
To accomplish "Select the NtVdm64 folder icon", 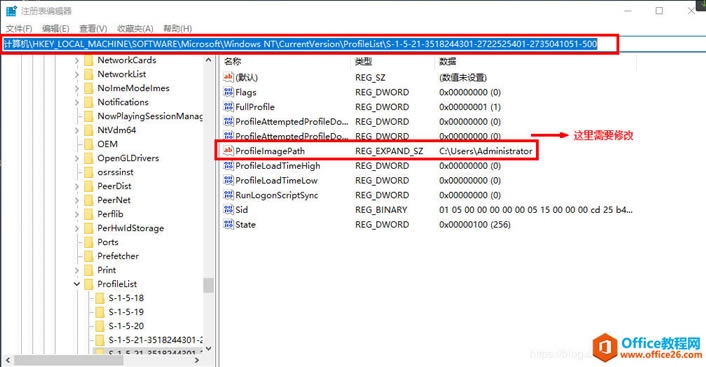I will click(x=89, y=130).
